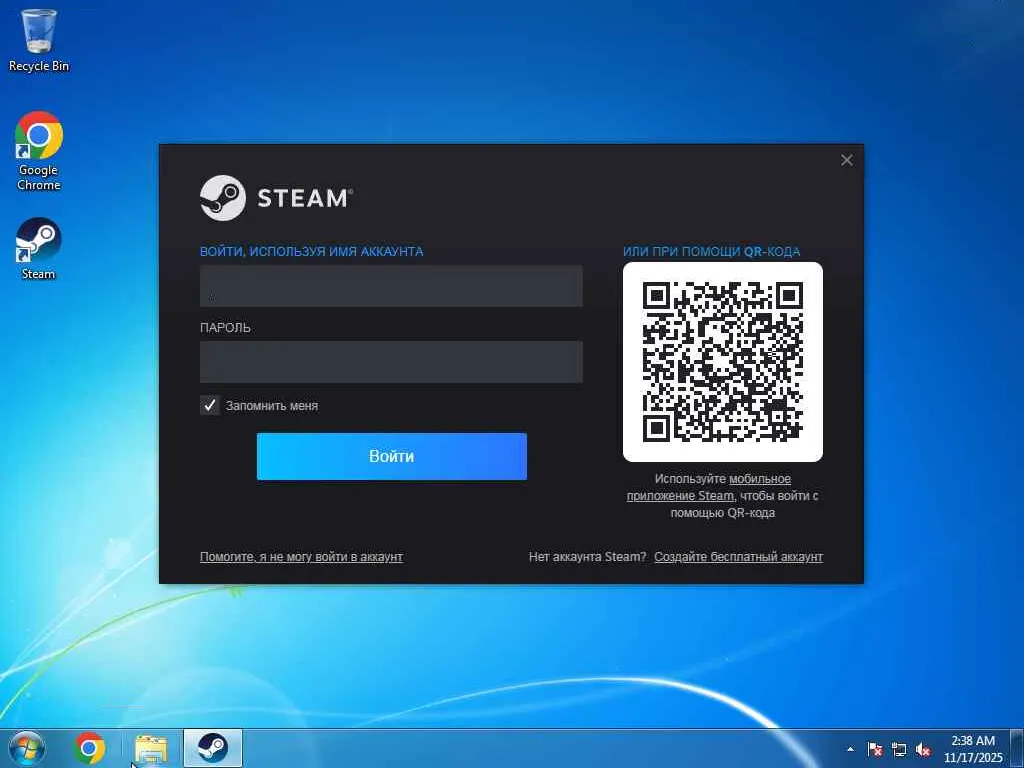Click the Нет аккаунта Steam? text
Screen dimensions: 1024x768
click(587, 557)
